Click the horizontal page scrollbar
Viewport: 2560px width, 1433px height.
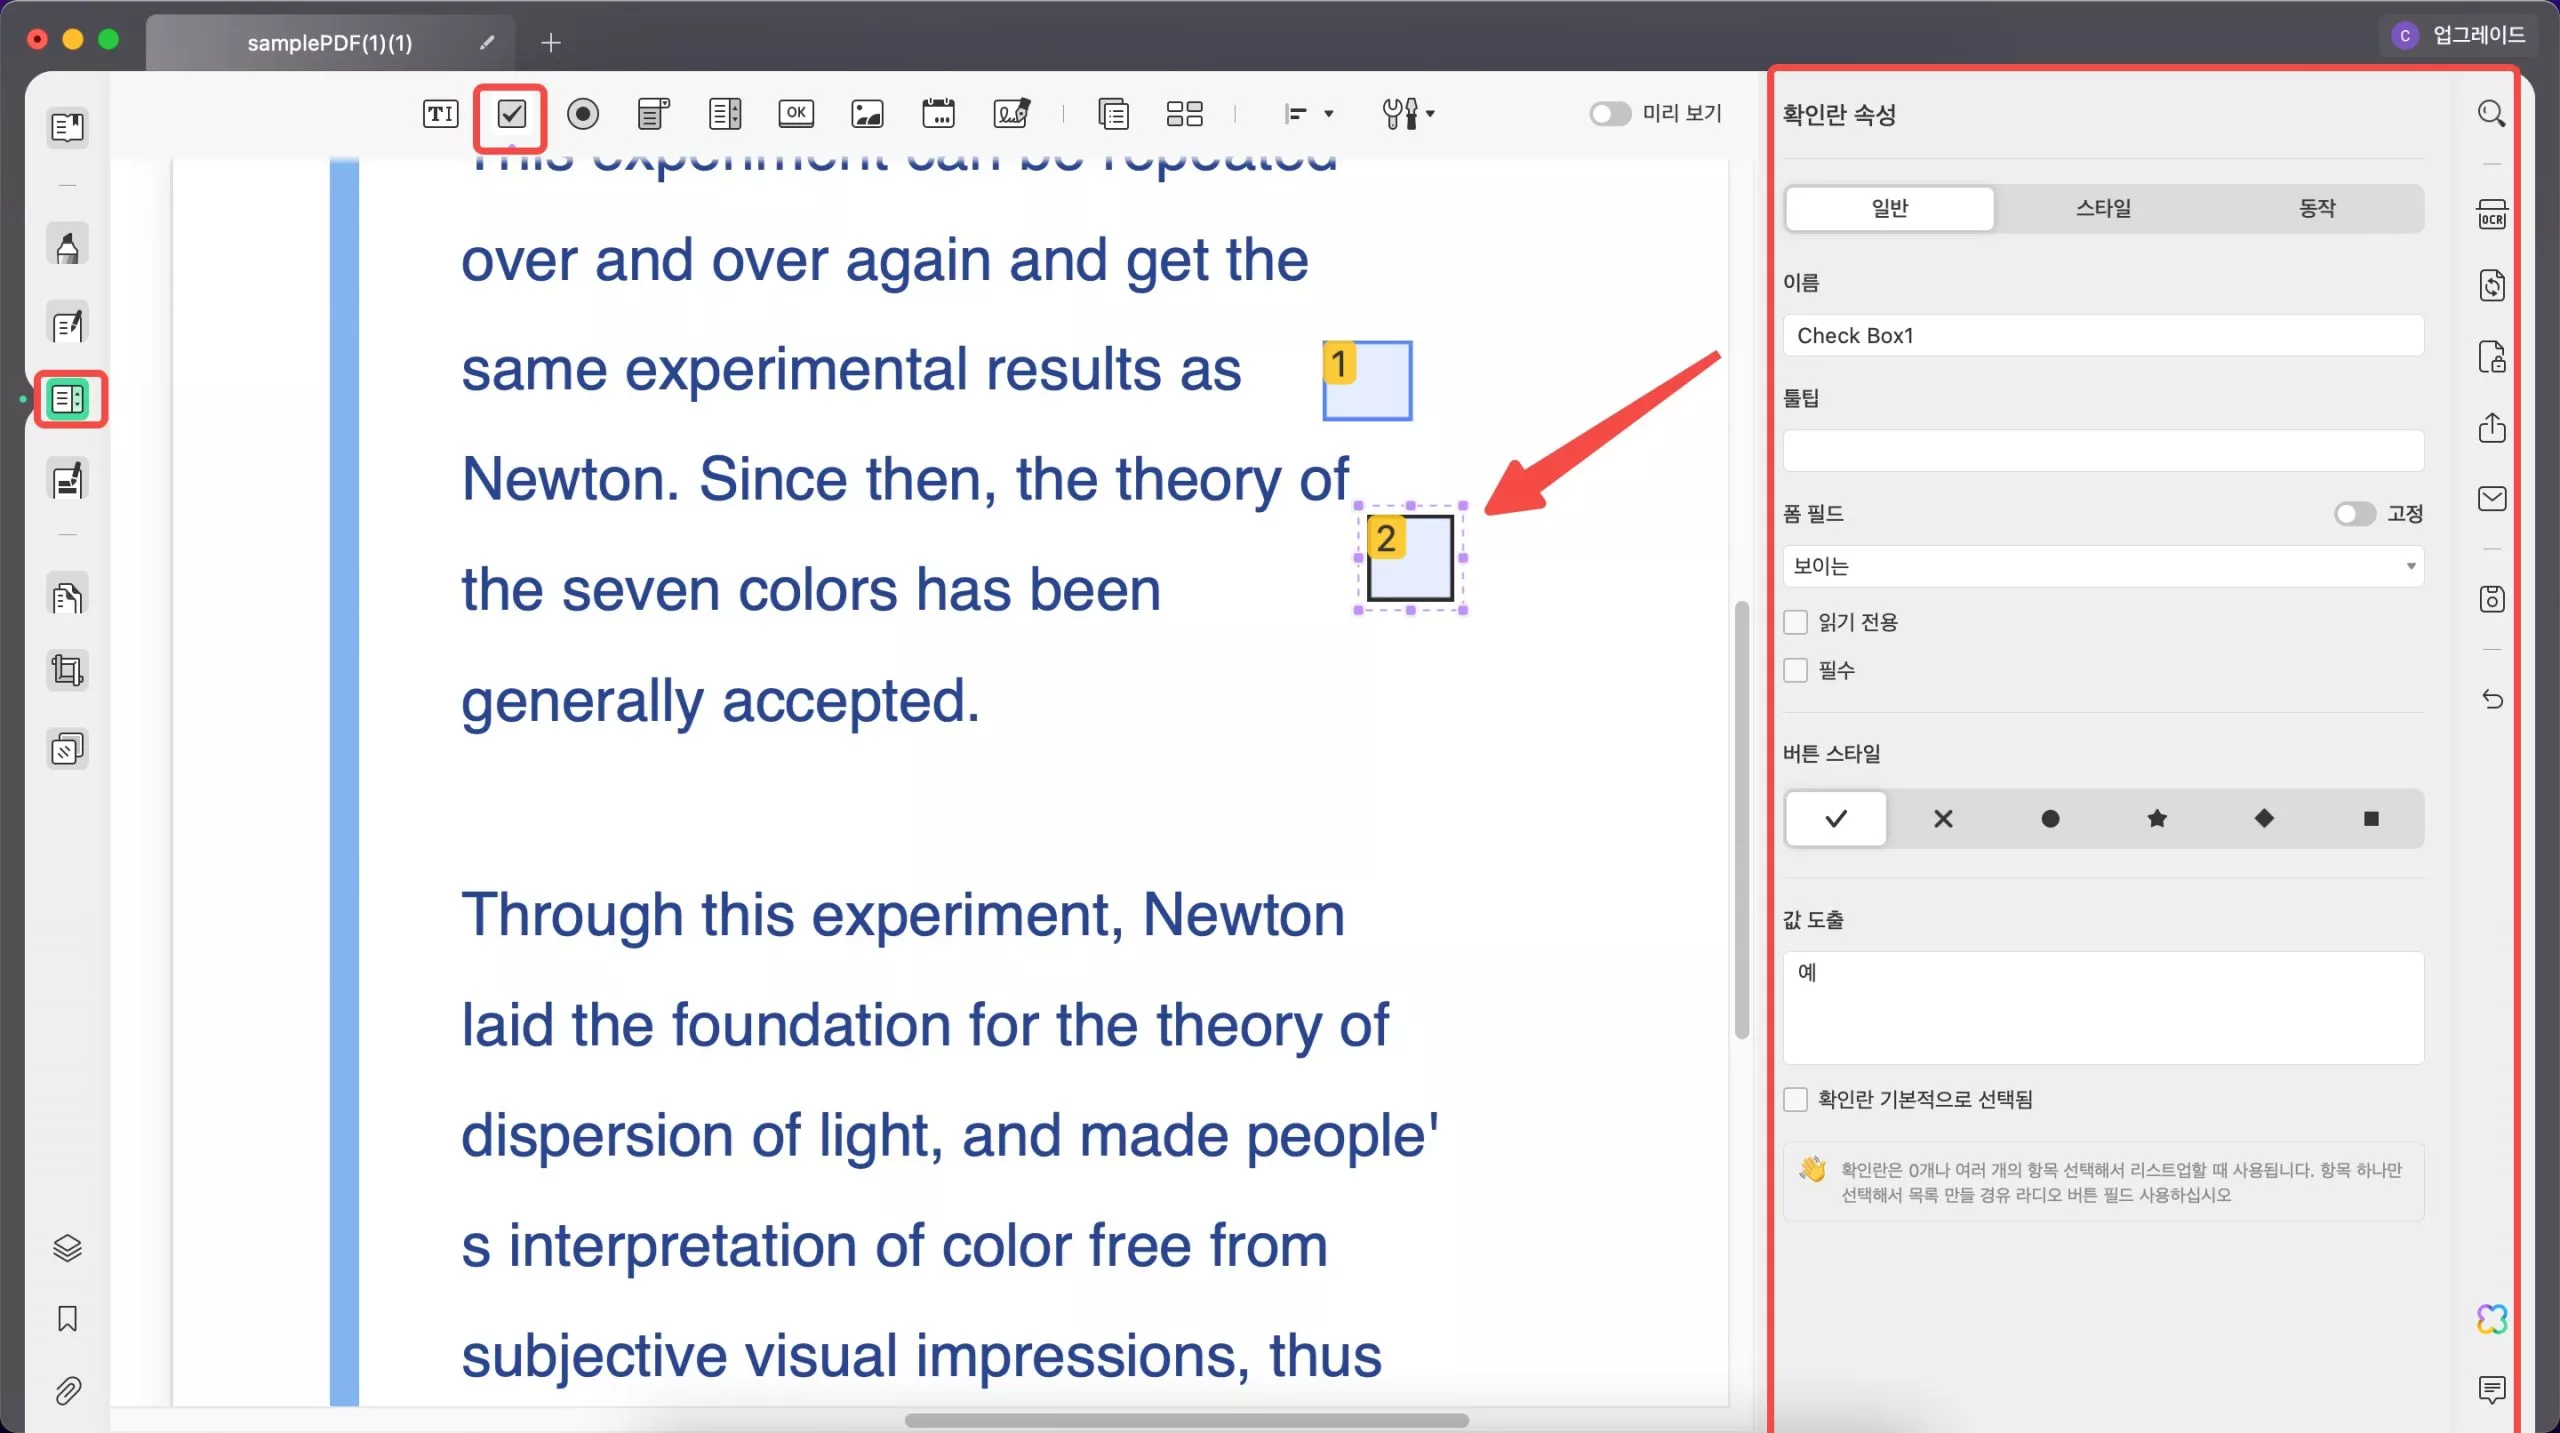1187,1420
